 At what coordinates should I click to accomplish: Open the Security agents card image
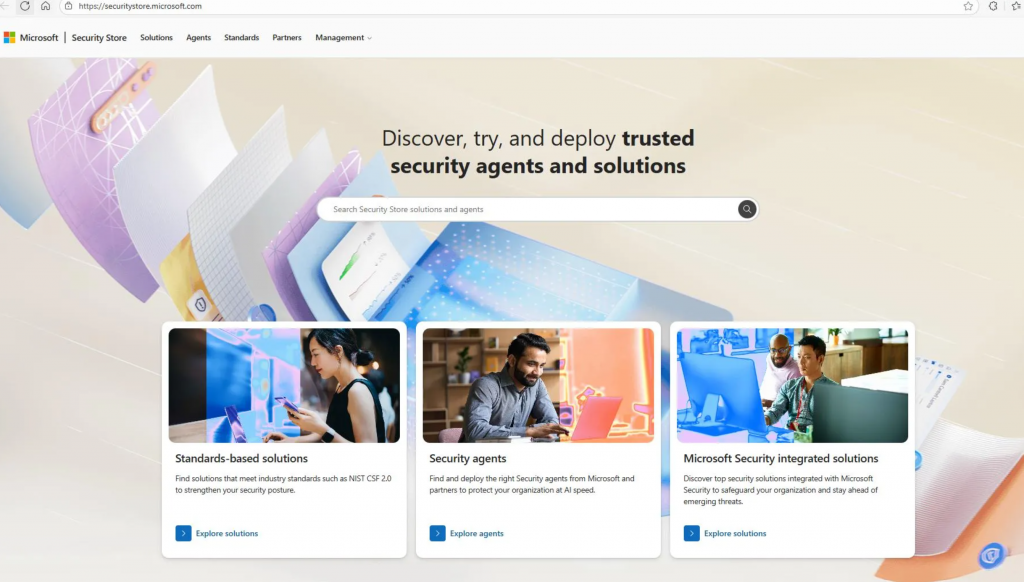tap(538, 385)
